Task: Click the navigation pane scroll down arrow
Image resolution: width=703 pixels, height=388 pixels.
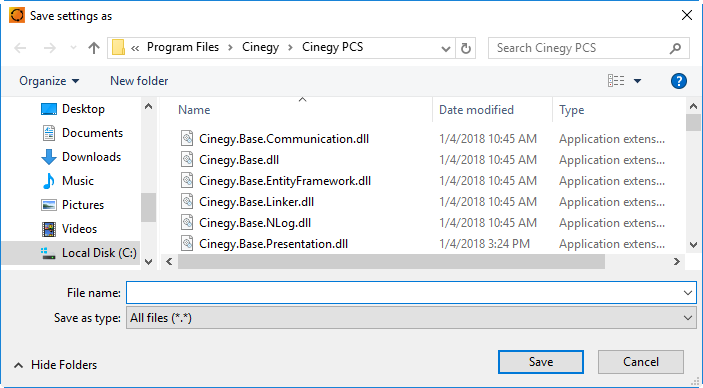Action: click(148, 261)
